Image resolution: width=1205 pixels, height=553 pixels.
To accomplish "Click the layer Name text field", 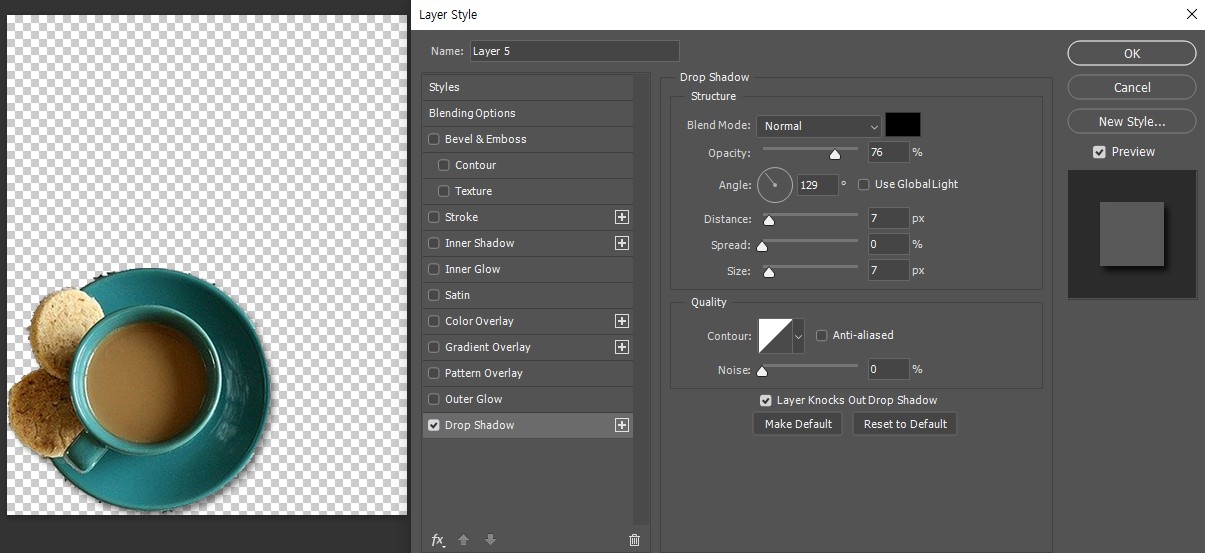I will coord(575,51).
